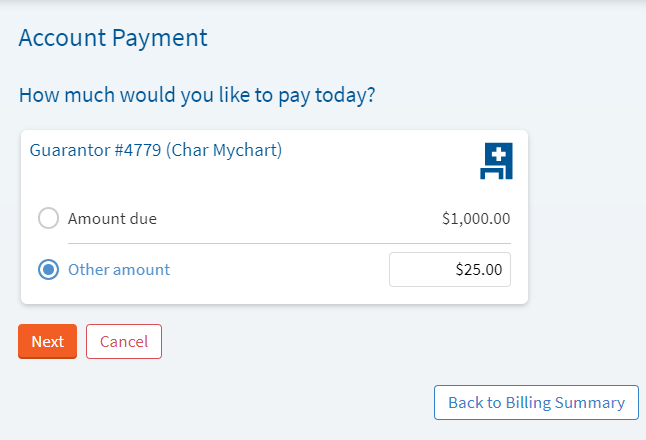The image size is (646, 440).
Task: Choose to pay the full $1,000.00 amount due
Action: coord(48,218)
